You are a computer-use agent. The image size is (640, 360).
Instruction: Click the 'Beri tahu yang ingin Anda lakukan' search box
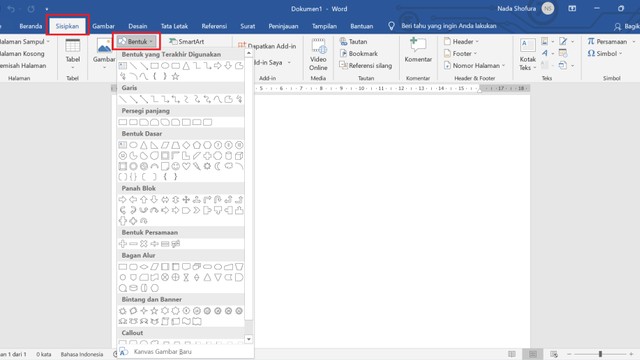tap(449, 26)
